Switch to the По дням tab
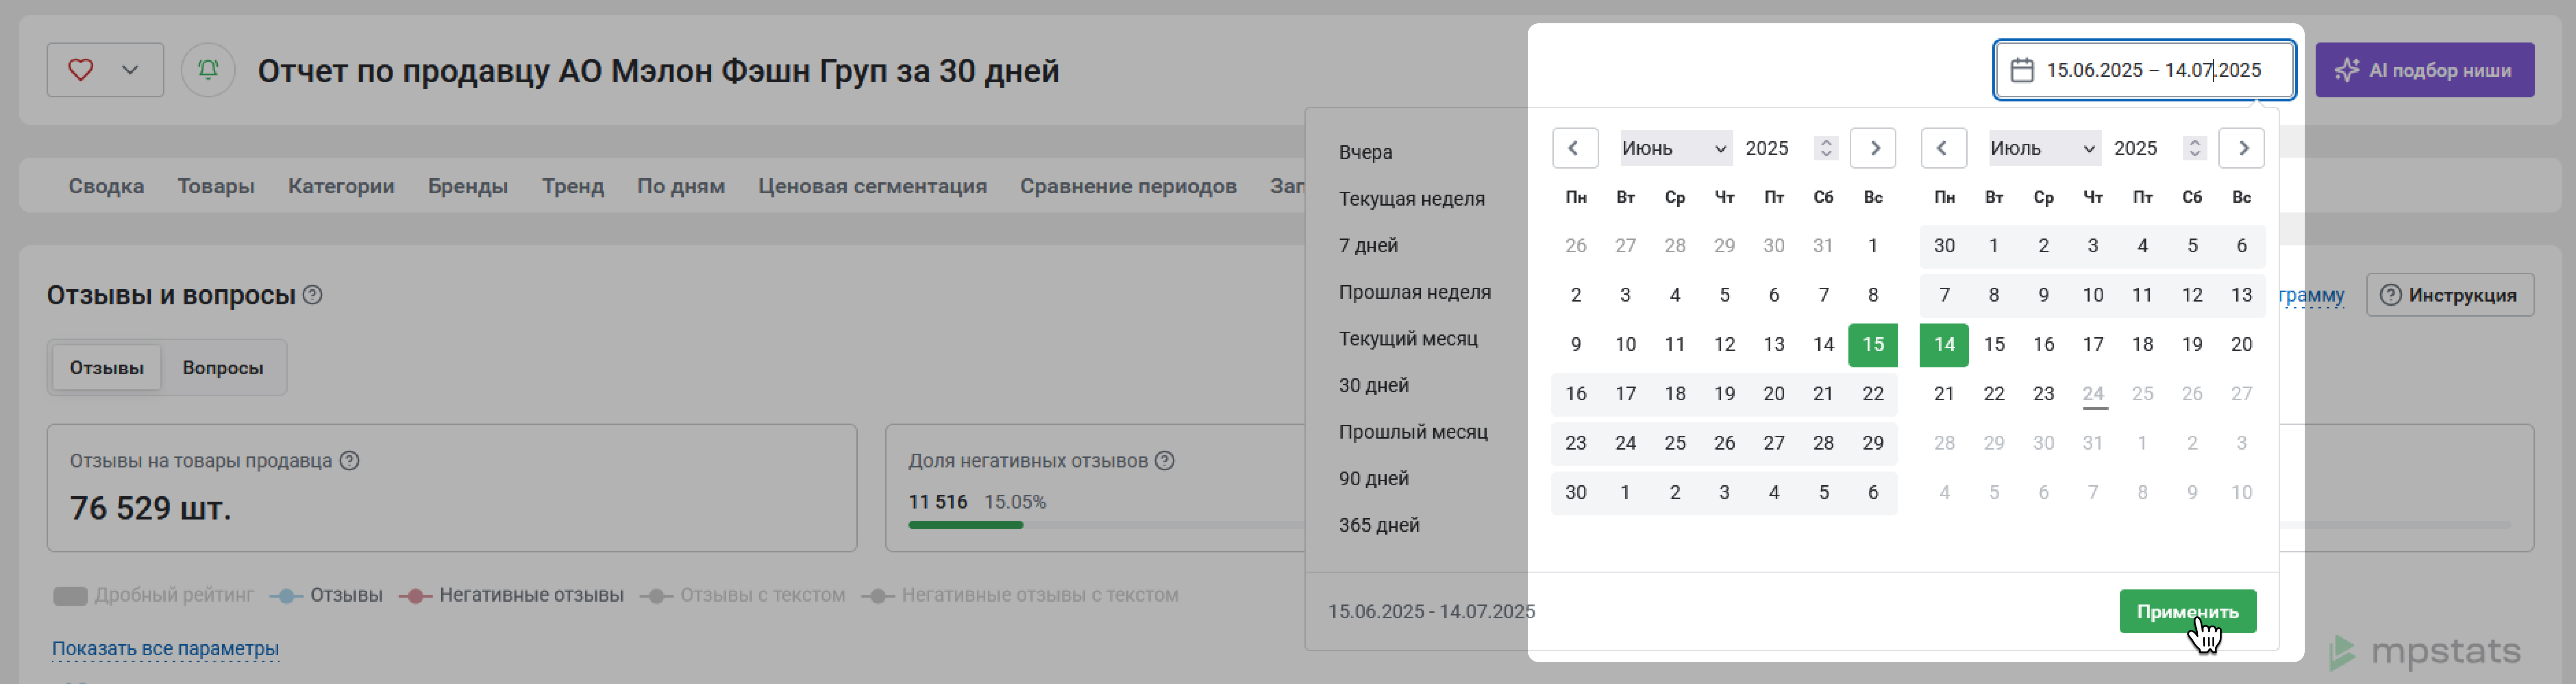The height and width of the screenshot is (684, 2576). pos(681,186)
